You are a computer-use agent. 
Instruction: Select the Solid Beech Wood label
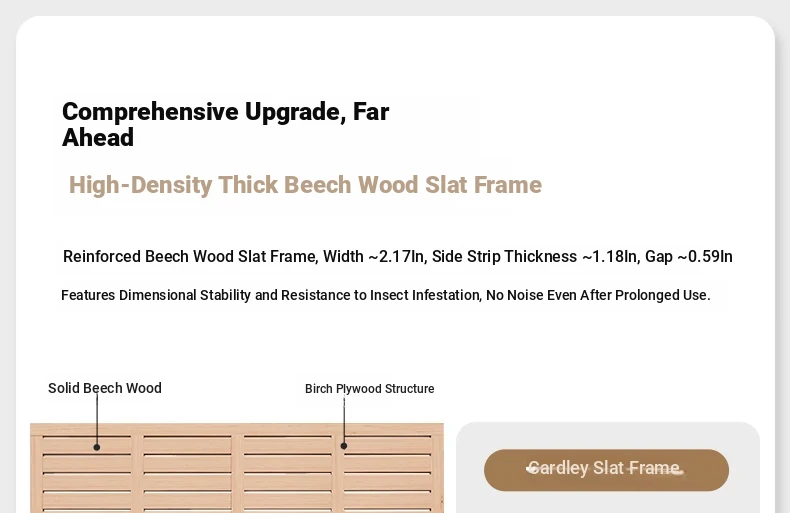pyautogui.click(x=105, y=388)
